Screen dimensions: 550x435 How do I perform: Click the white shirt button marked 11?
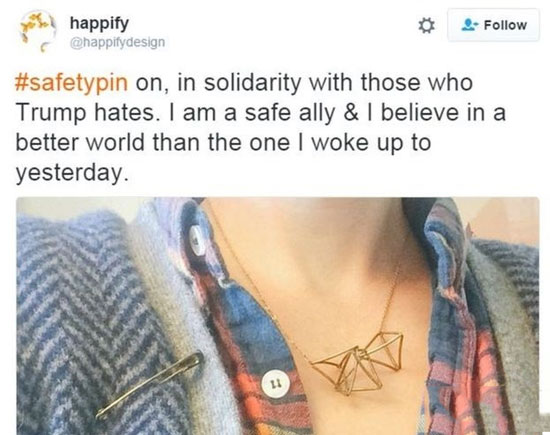(x=276, y=384)
